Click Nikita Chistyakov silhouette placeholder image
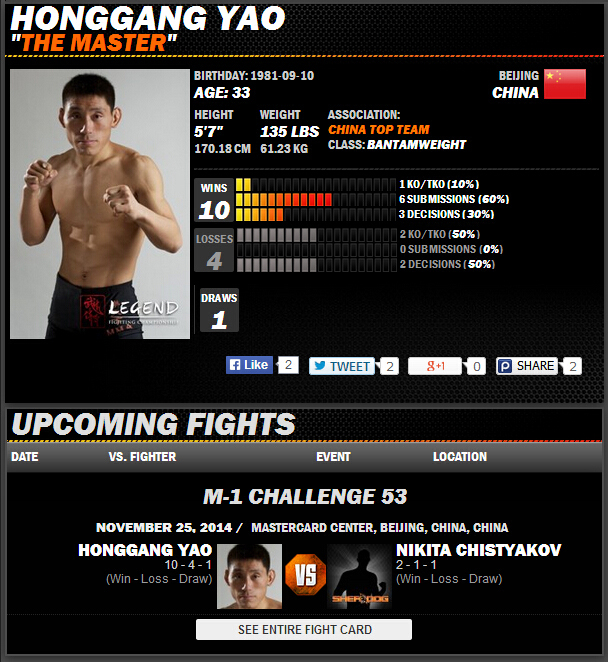The height and width of the screenshot is (662, 608). tap(360, 576)
